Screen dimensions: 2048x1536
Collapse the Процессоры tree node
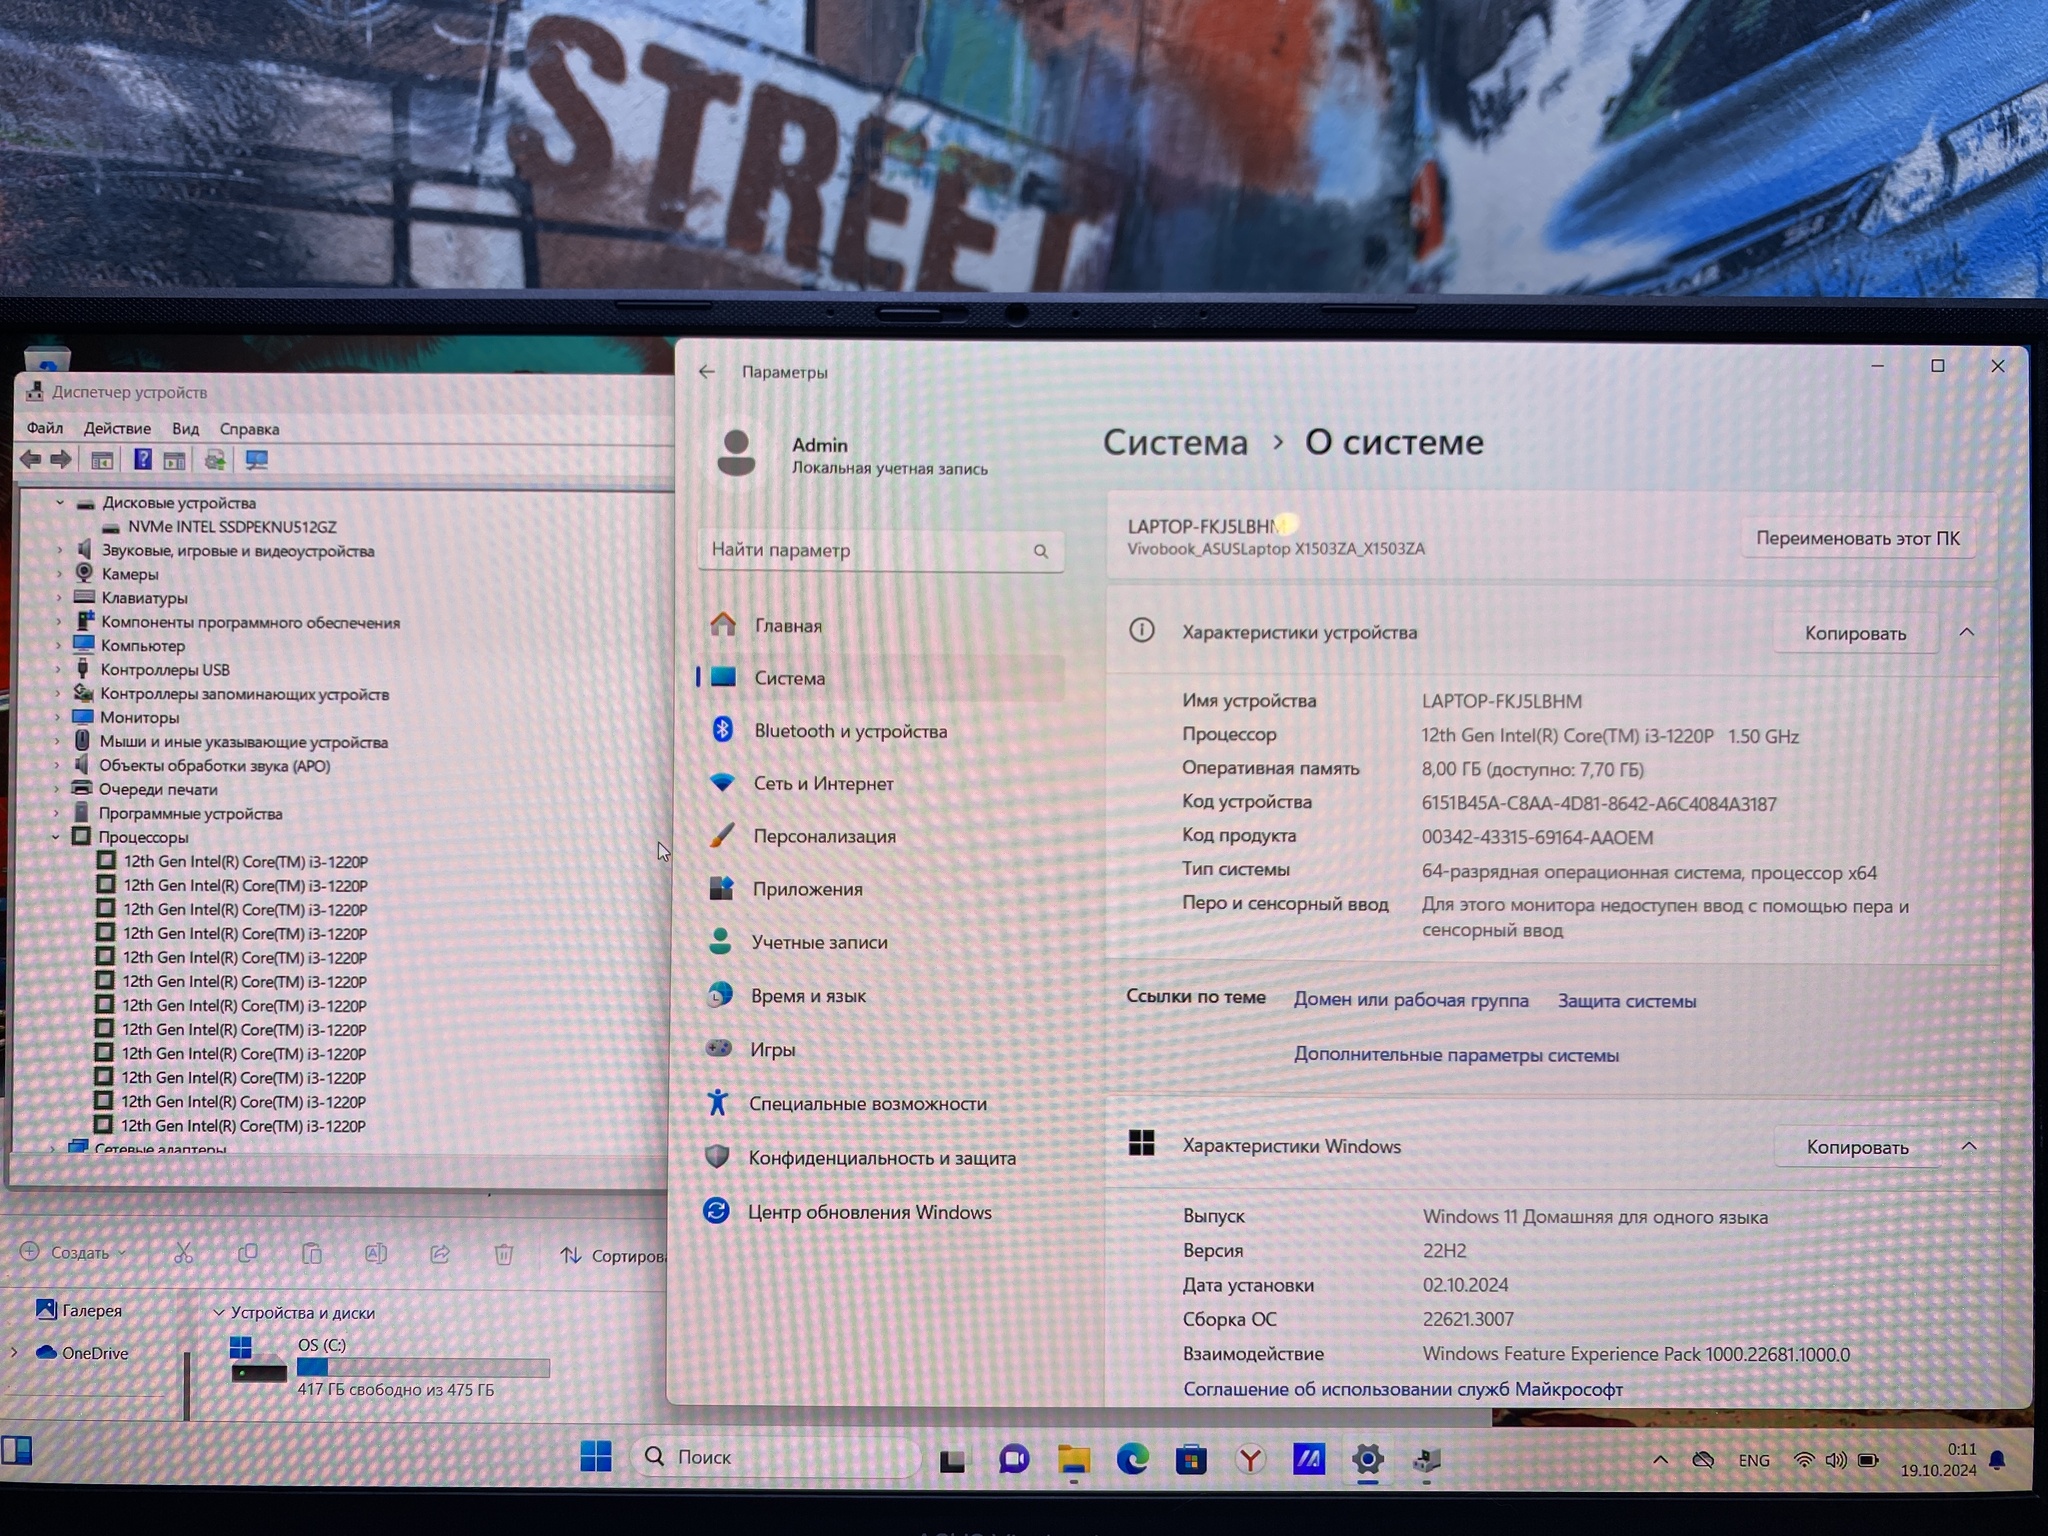click(x=56, y=837)
